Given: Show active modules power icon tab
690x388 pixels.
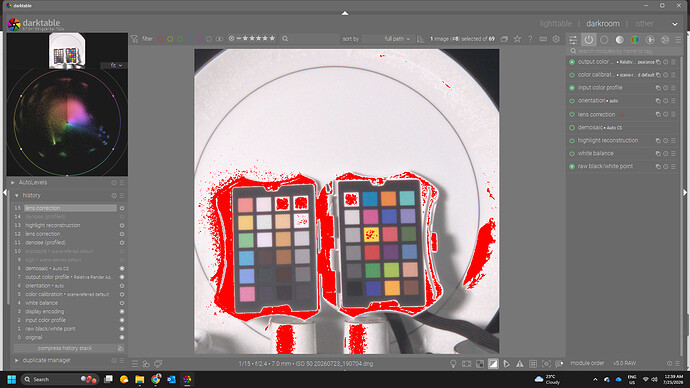Looking at the screenshot, I should (588, 40).
